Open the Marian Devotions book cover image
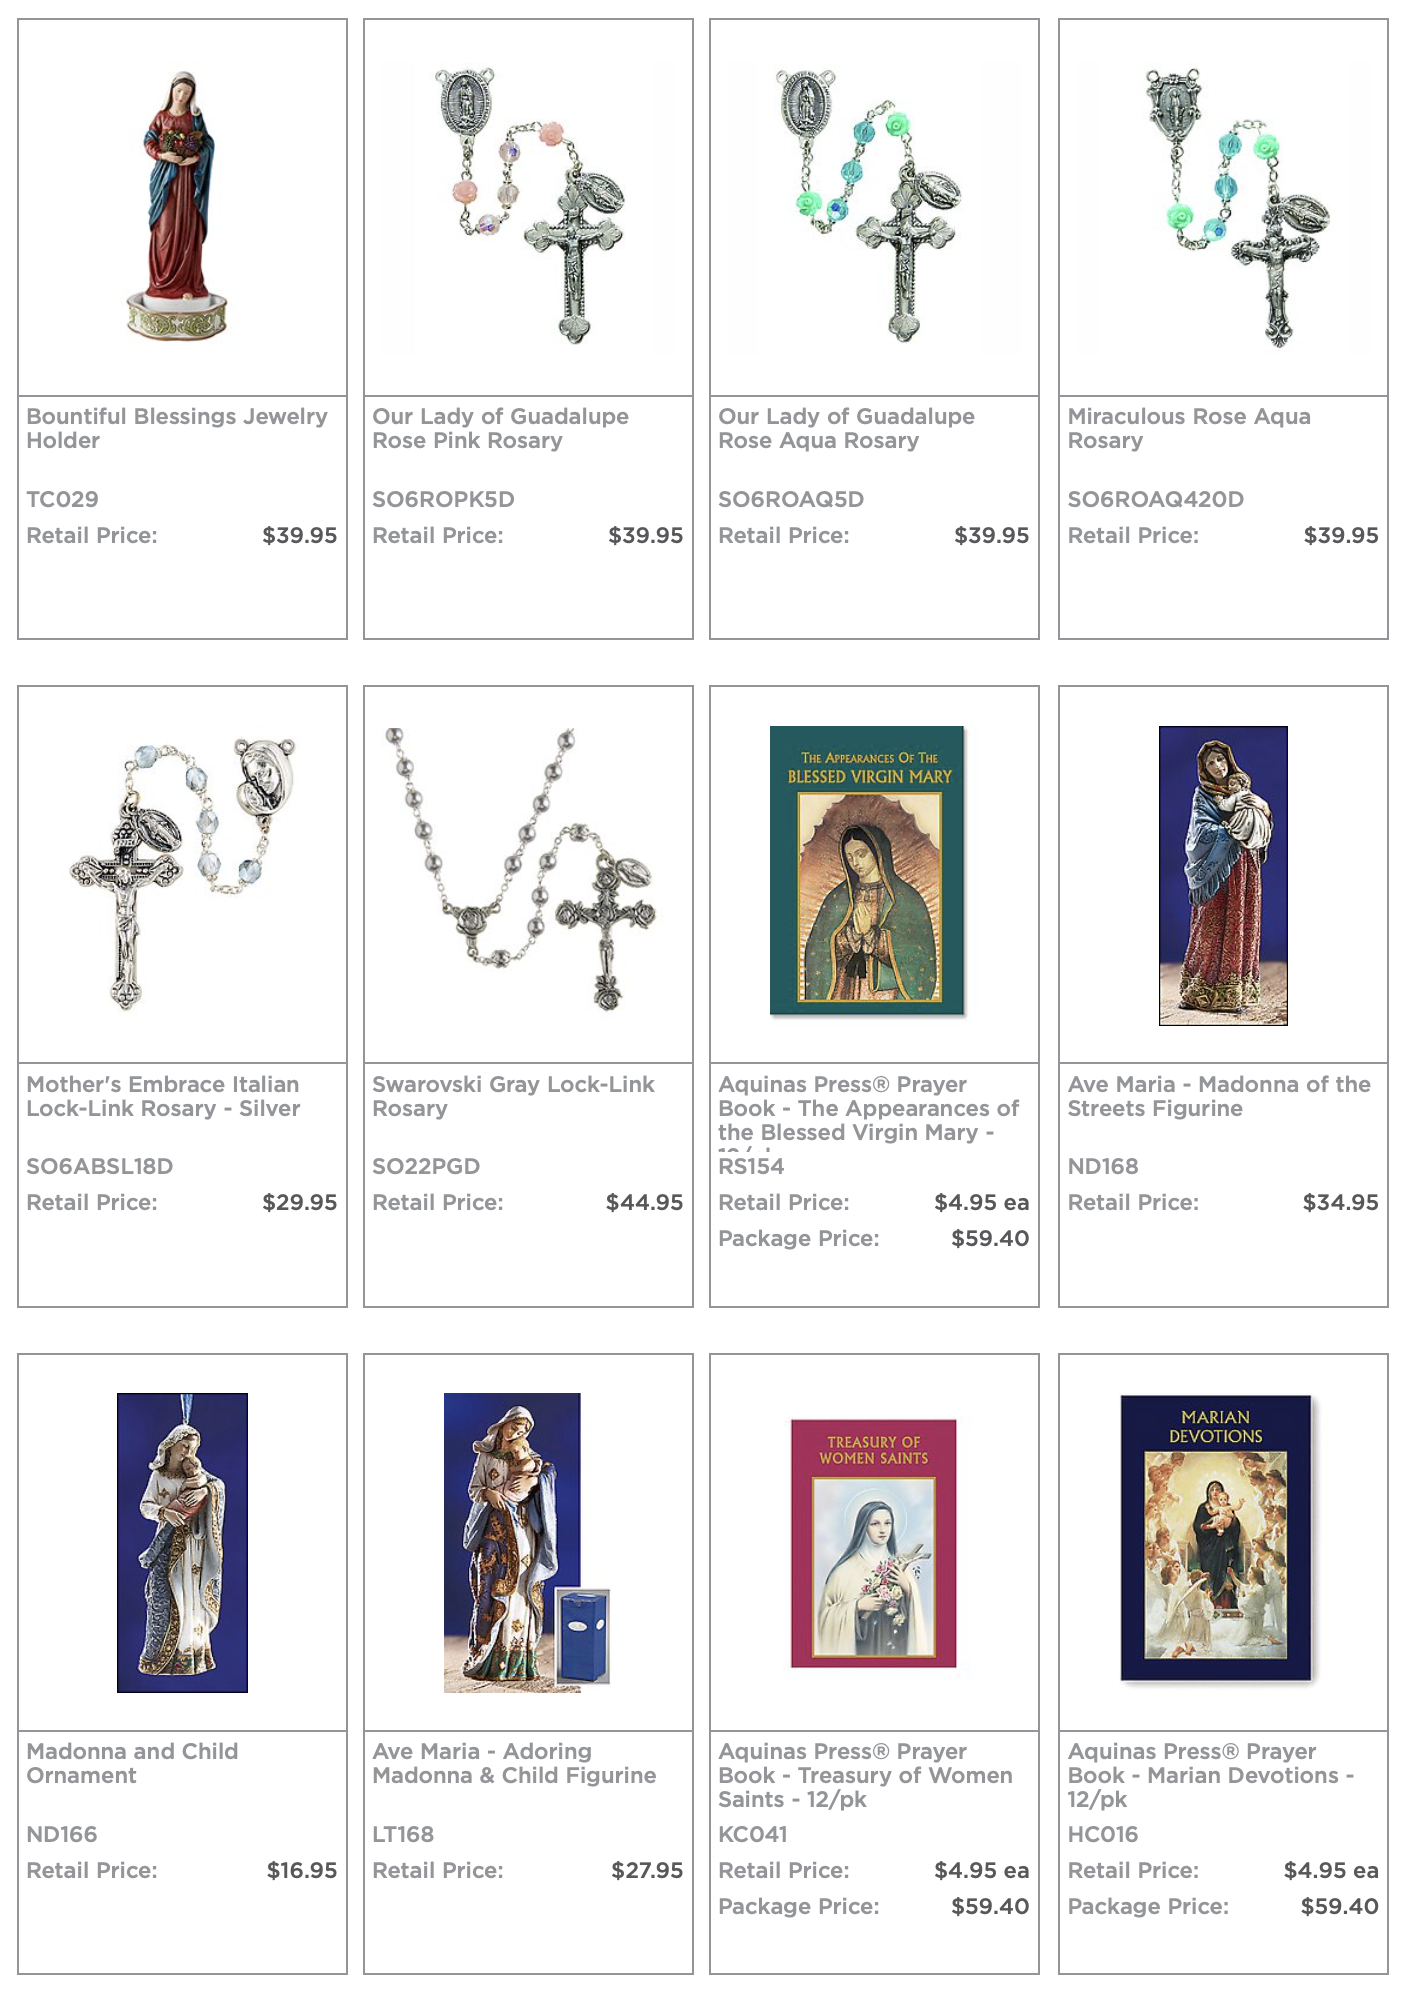Viewport: 1406px width, 1996px height. coord(1215,1537)
